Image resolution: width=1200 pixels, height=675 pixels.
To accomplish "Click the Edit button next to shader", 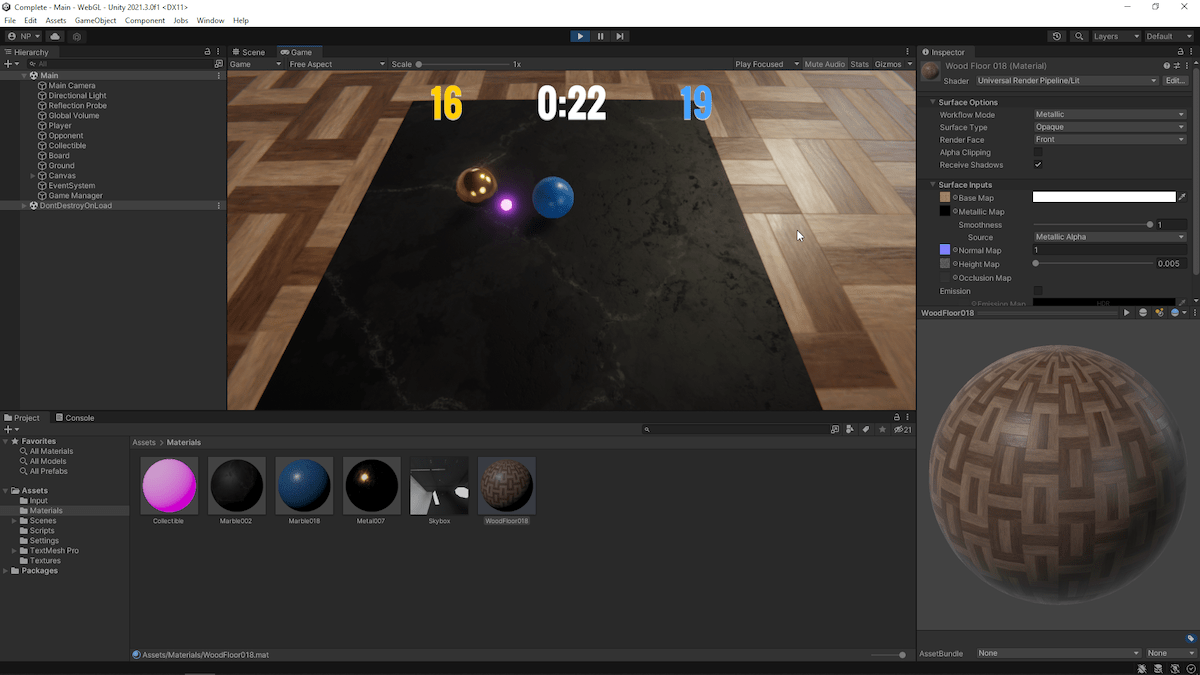I will (1175, 80).
